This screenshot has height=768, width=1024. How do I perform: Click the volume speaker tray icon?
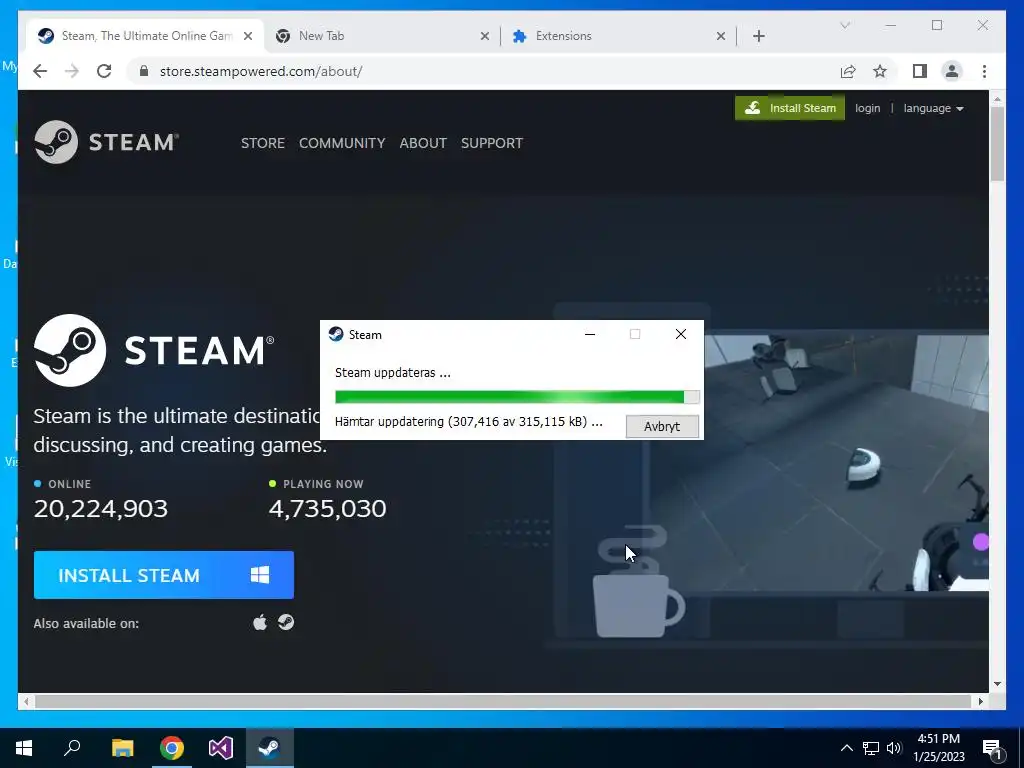[x=894, y=748]
